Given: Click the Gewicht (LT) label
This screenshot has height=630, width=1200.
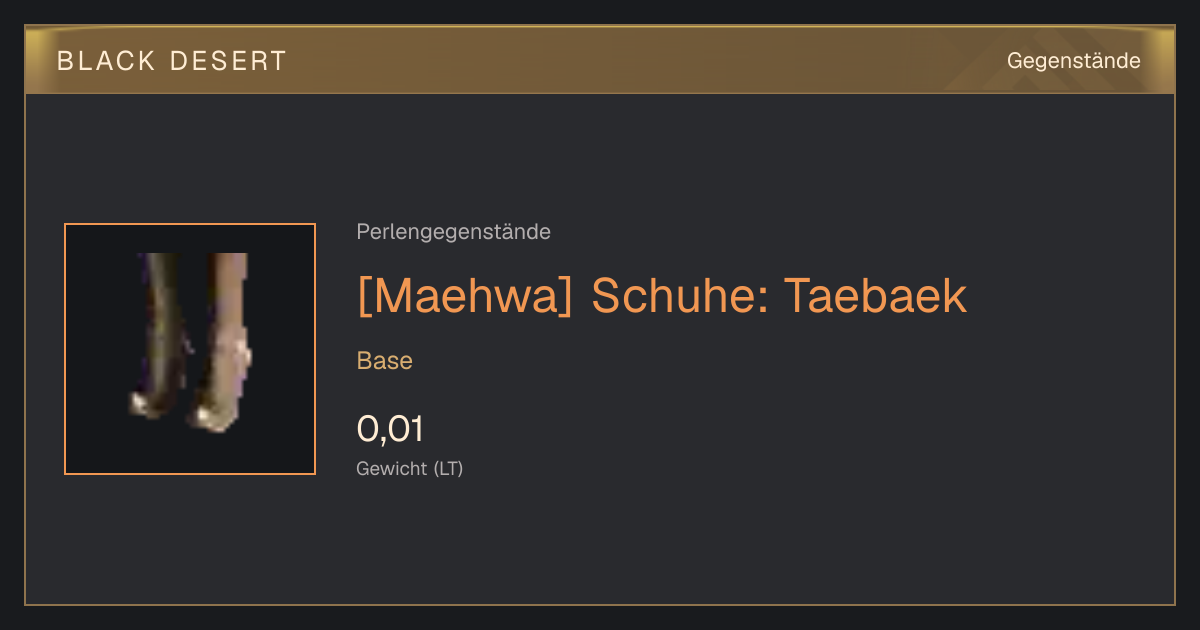Looking at the screenshot, I should pyautogui.click(x=410, y=468).
